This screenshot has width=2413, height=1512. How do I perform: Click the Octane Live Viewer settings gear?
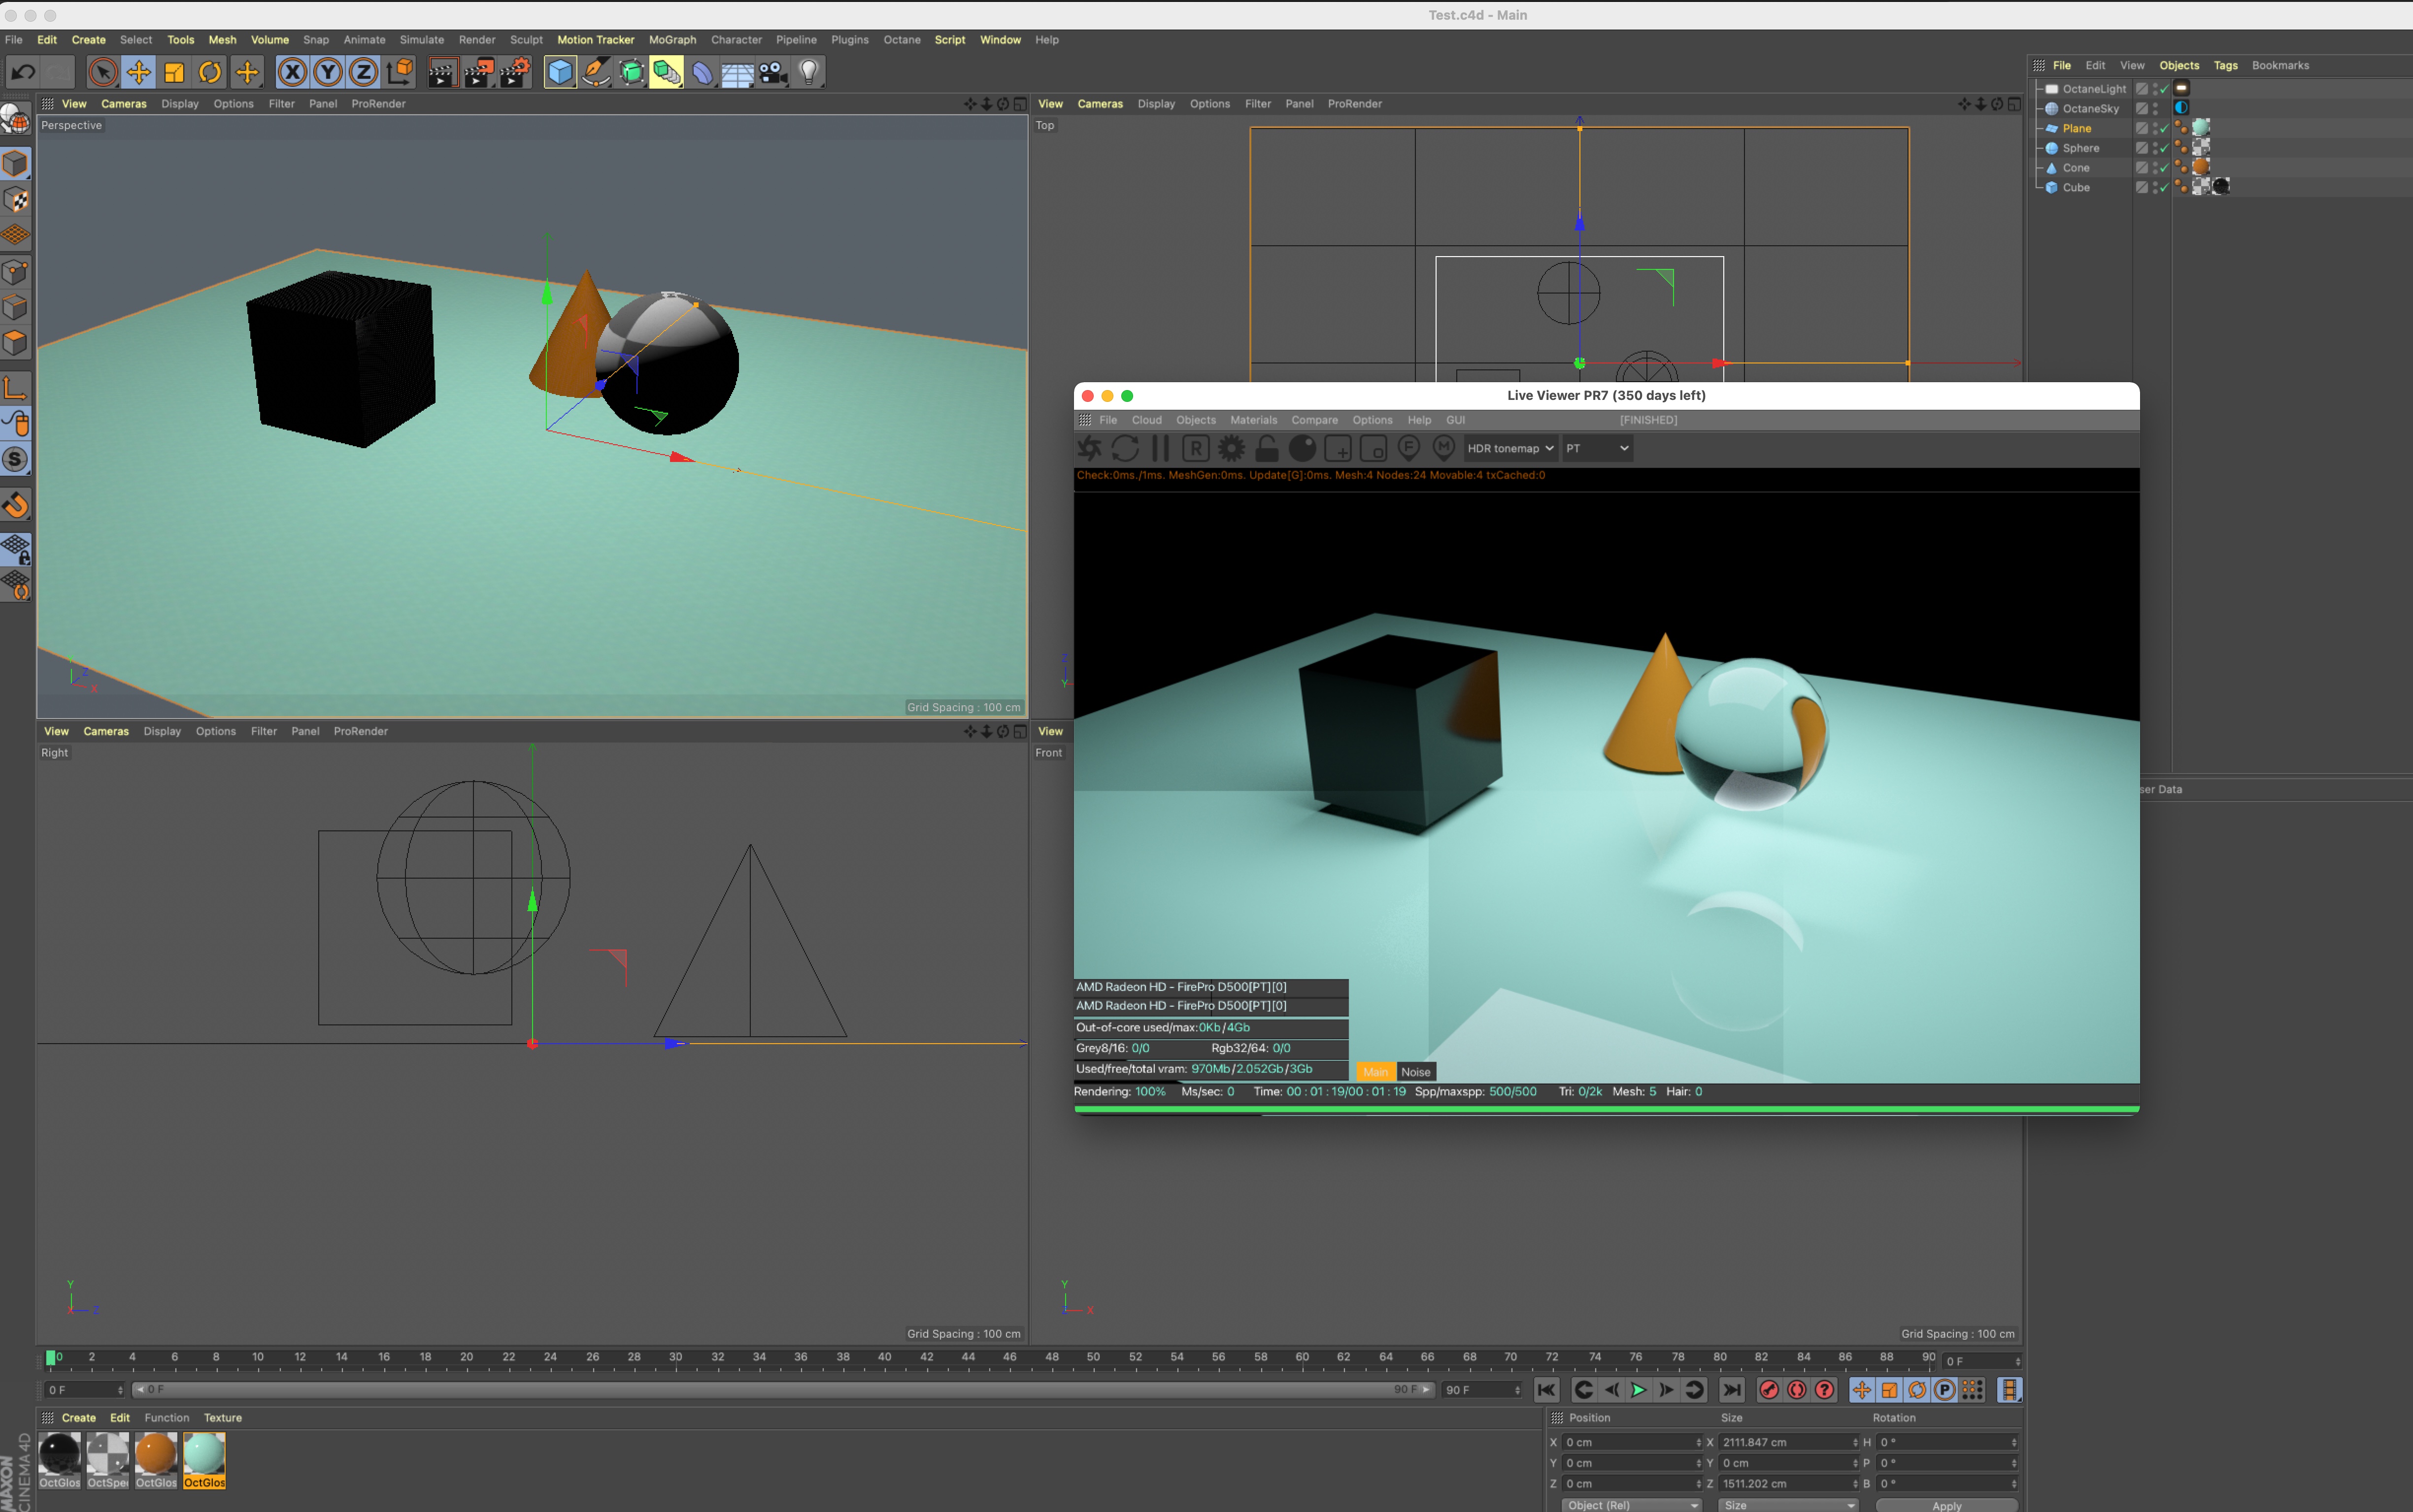pos(1231,448)
